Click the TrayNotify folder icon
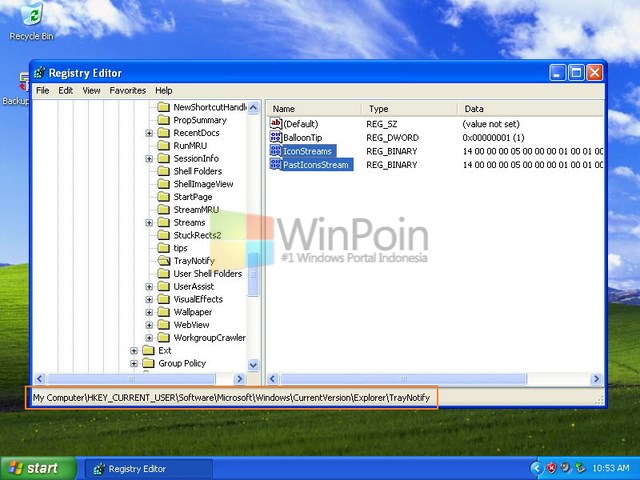This screenshot has width=640, height=480. (x=164, y=261)
